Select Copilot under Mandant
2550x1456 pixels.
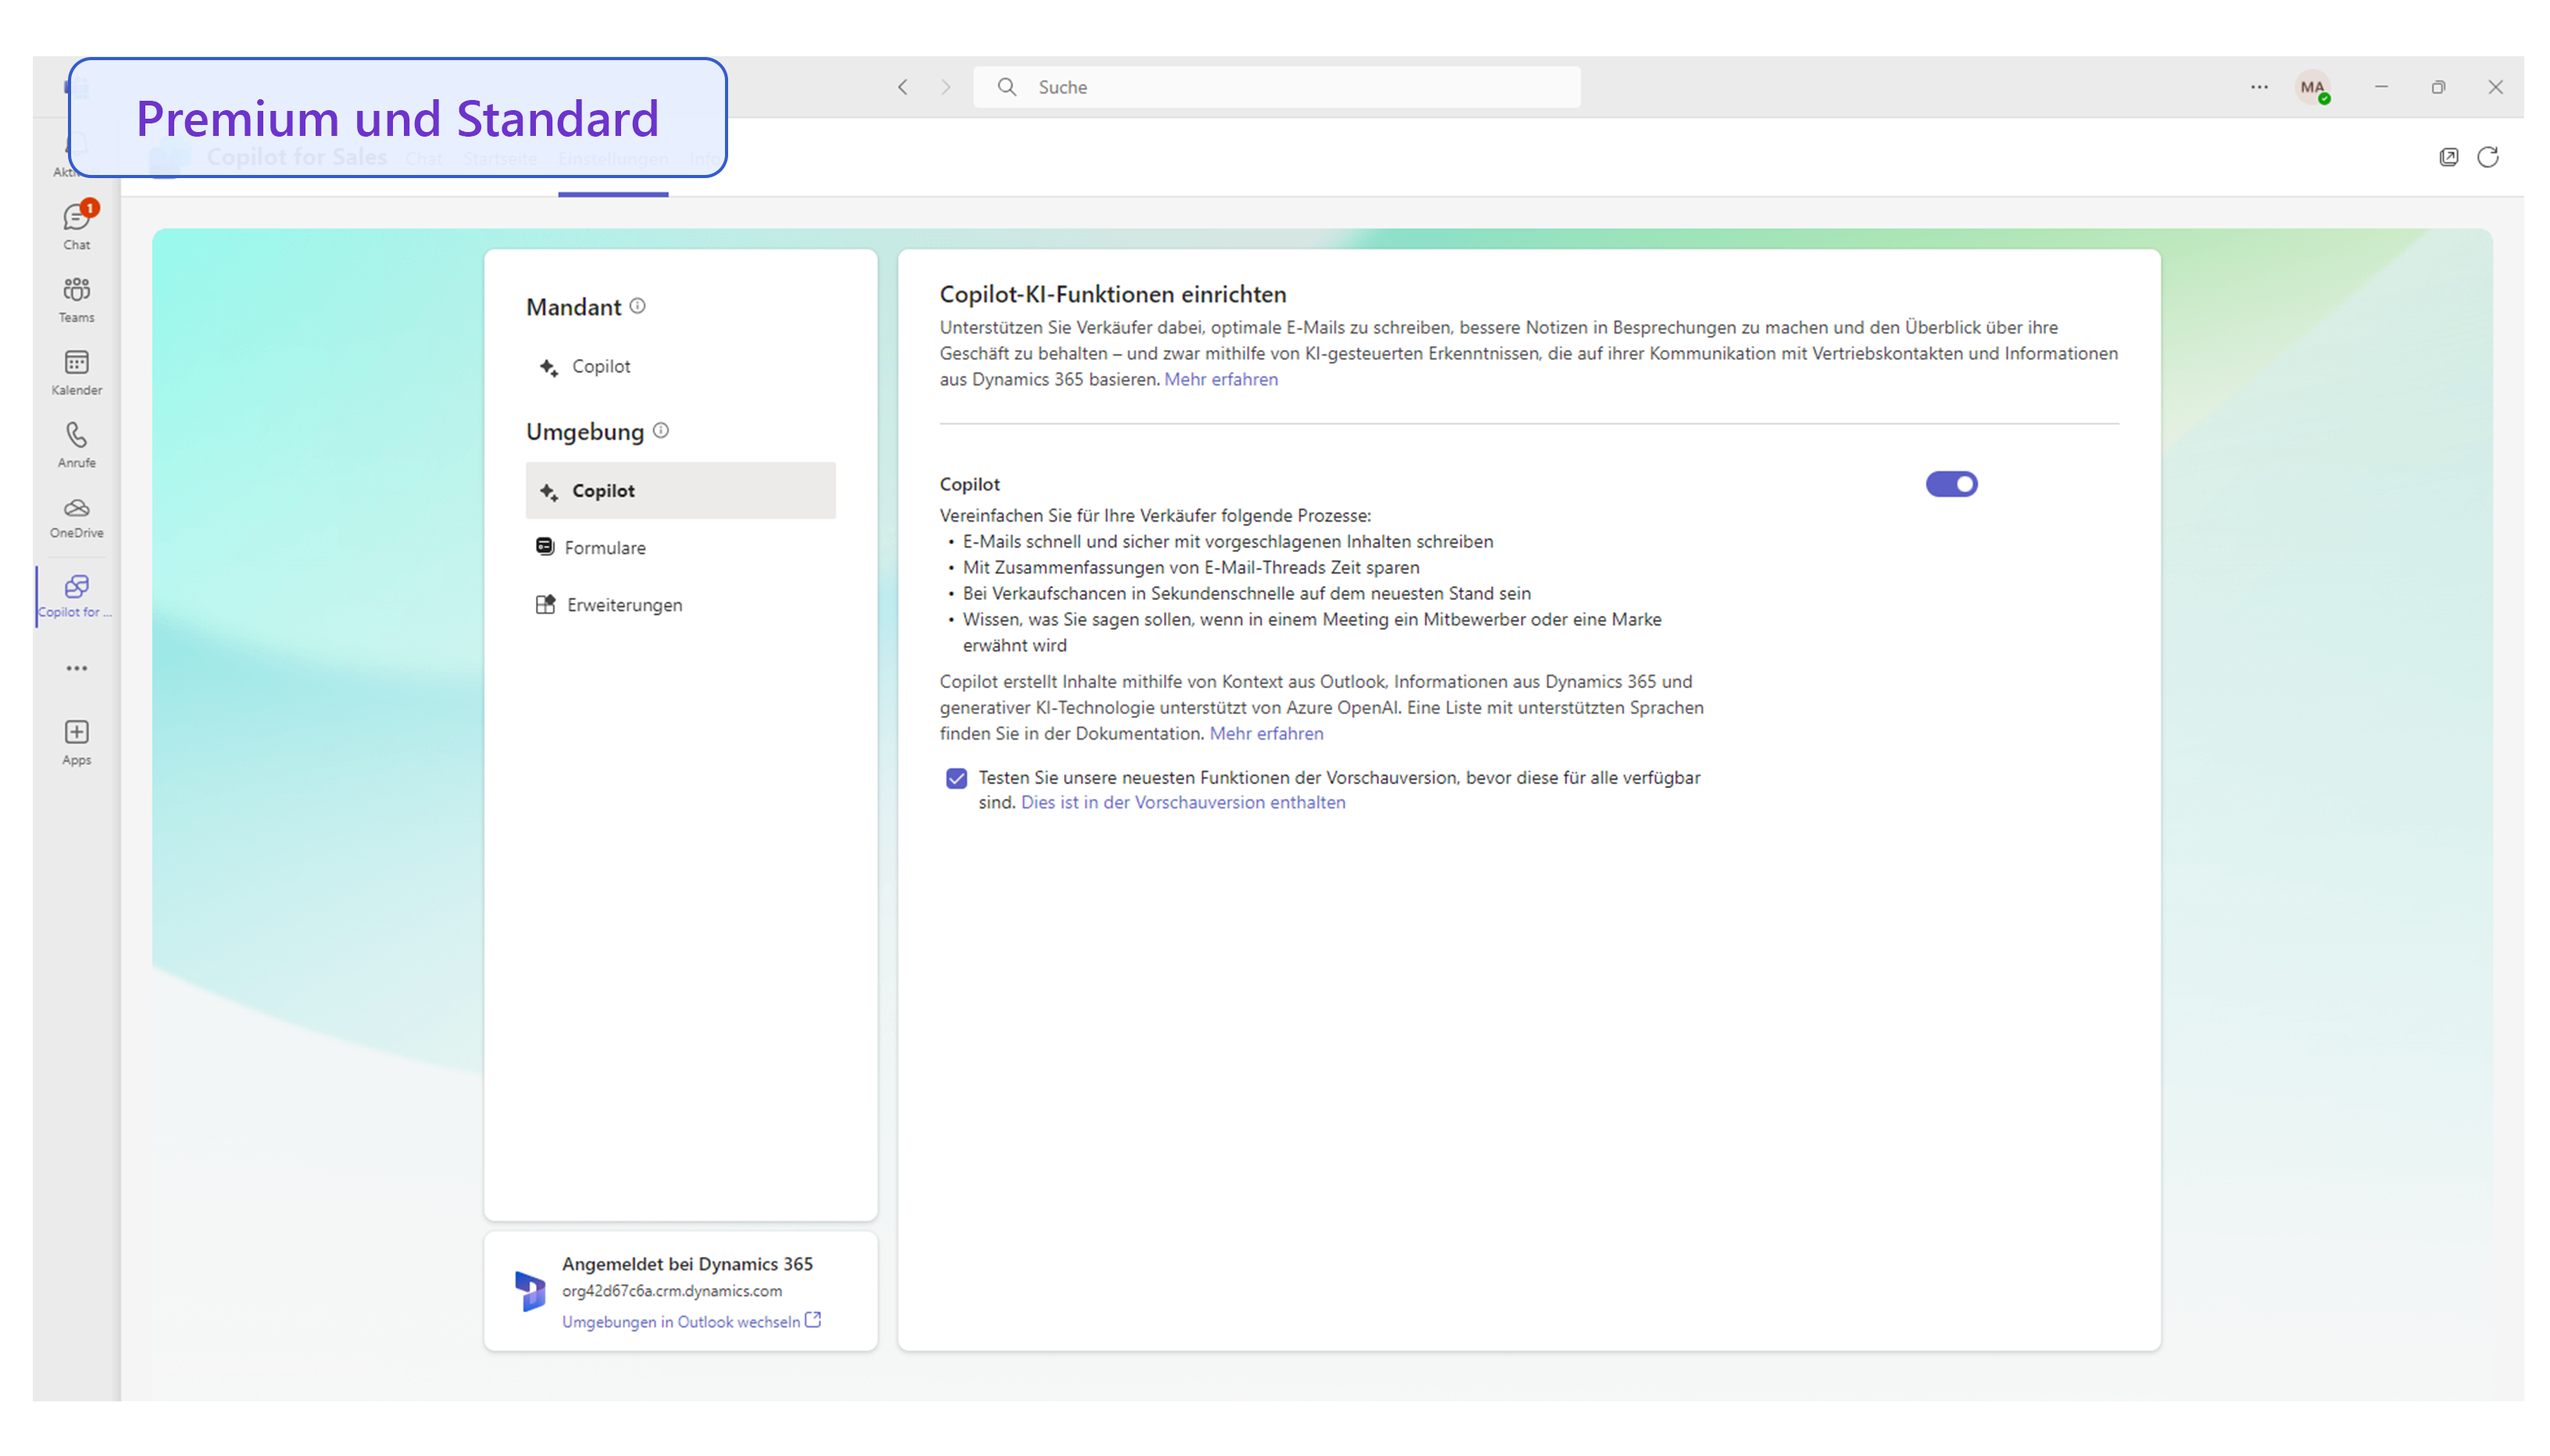point(600,366)
